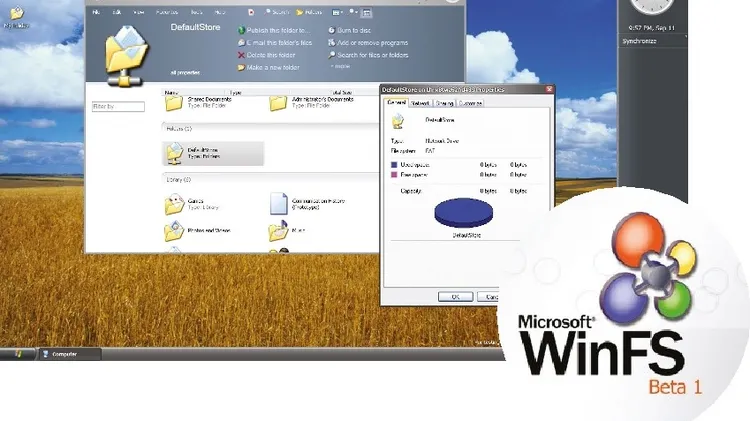Open the Help menu
This screenshot has width=750, height=421.
coord(220,12)
